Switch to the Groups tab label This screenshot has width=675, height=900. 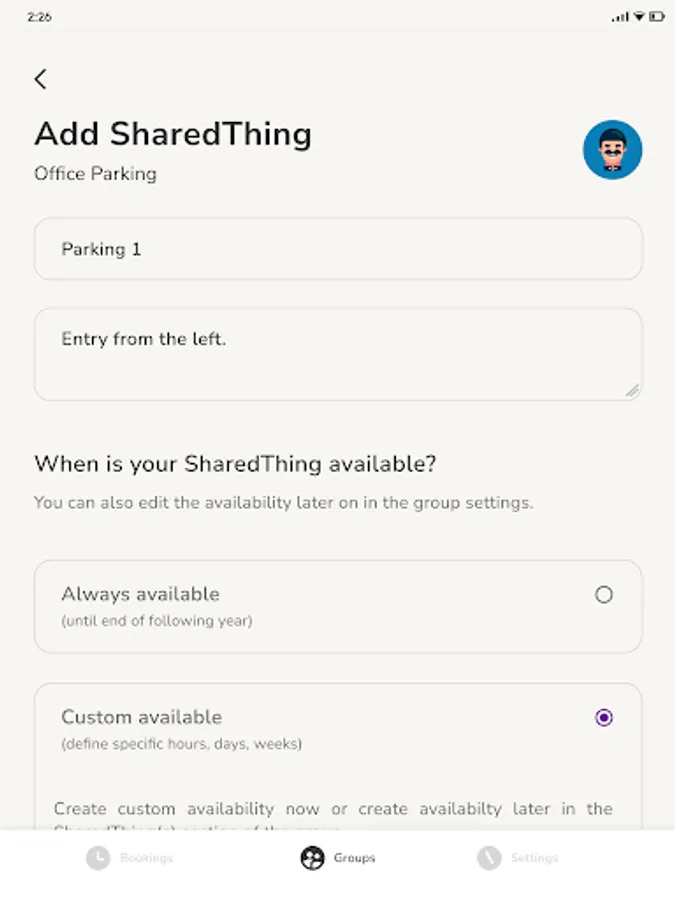pos(354,858)
